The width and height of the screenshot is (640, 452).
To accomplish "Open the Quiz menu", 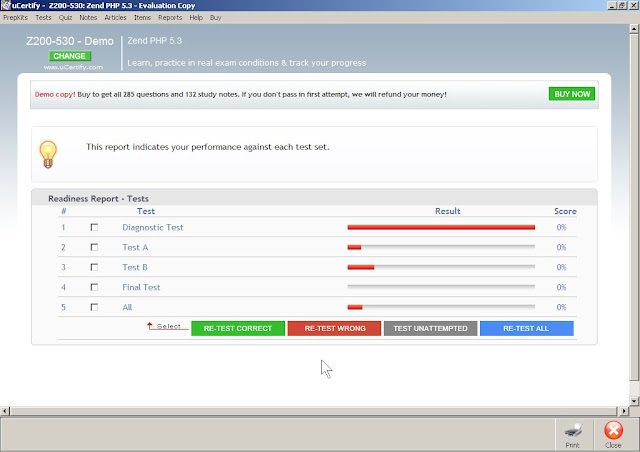I will click(x=65, y=18).
